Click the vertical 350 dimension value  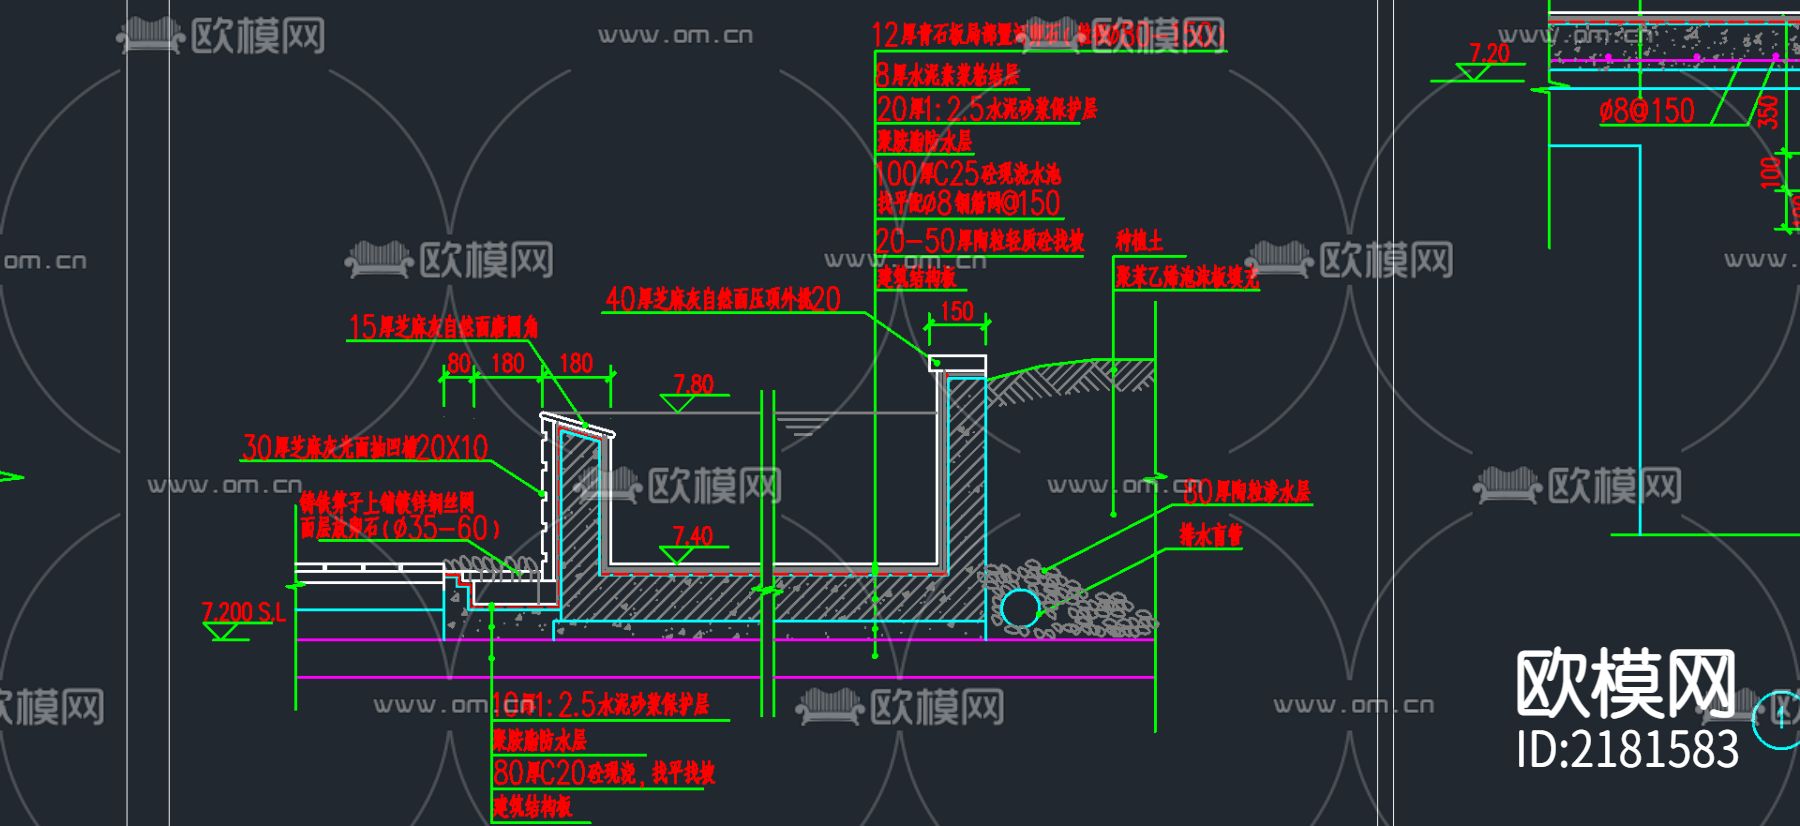(1769, 111)
